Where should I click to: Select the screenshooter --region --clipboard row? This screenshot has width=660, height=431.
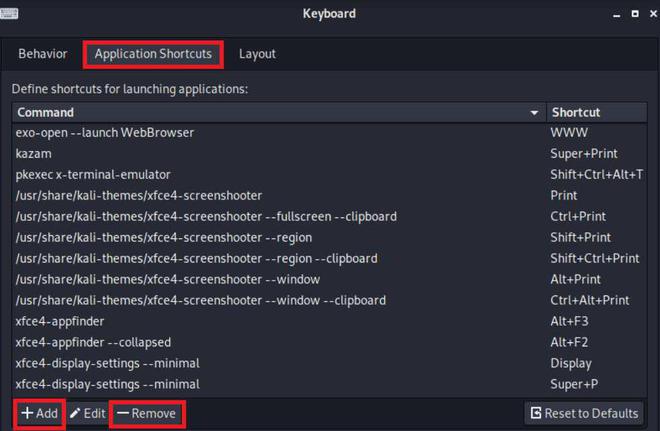point(329,258)
